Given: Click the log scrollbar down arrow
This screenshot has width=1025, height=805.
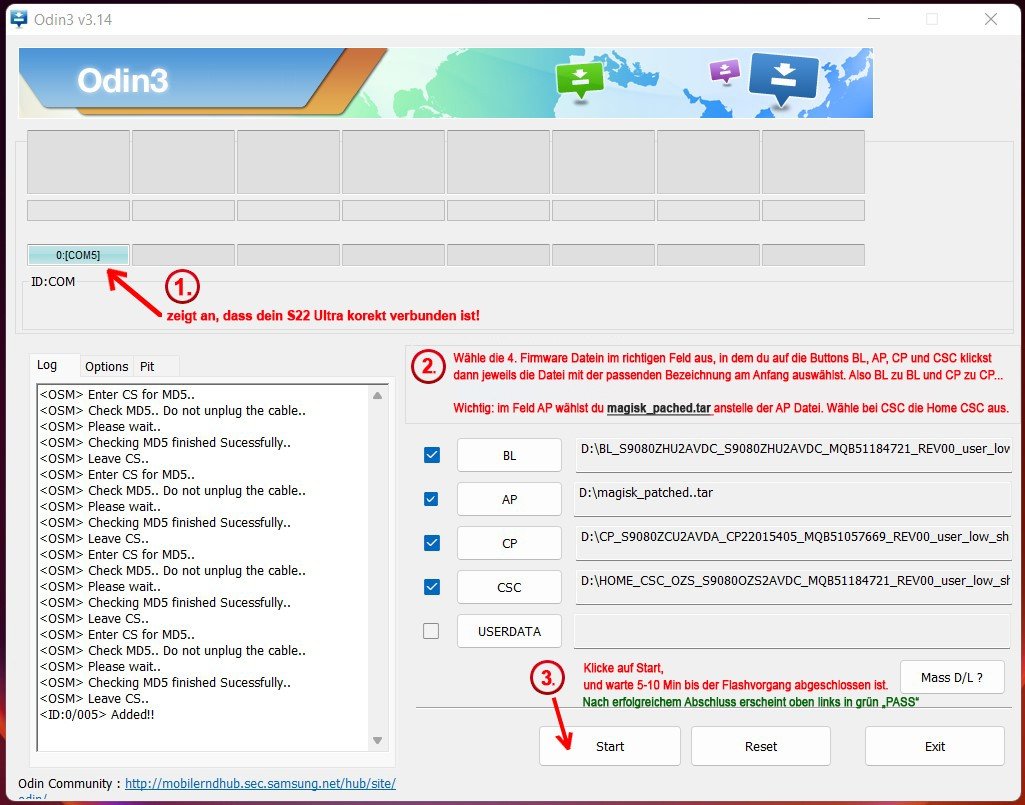Looking at the screenshot, I should [377, 740].
